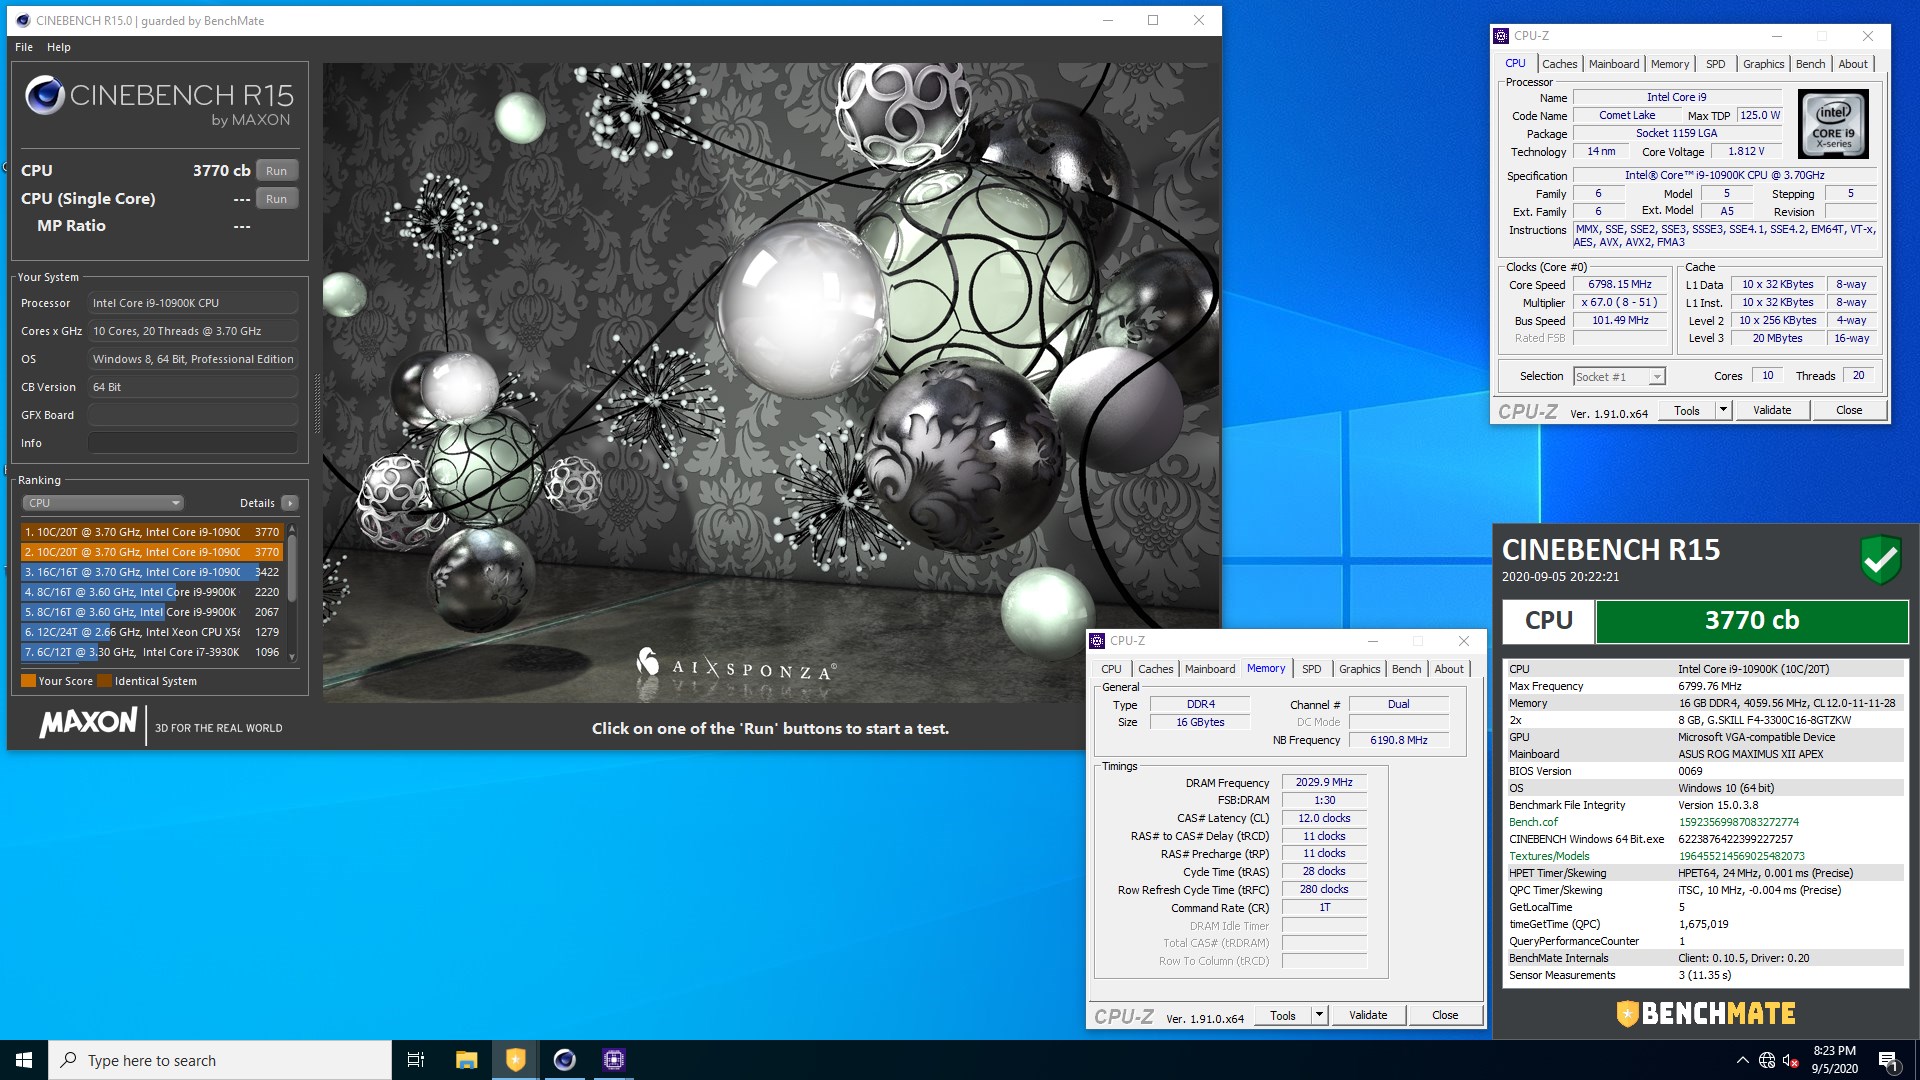
Task: Switch to SPD tab in top CPU-Z window
Action: tap(1715, 64)
